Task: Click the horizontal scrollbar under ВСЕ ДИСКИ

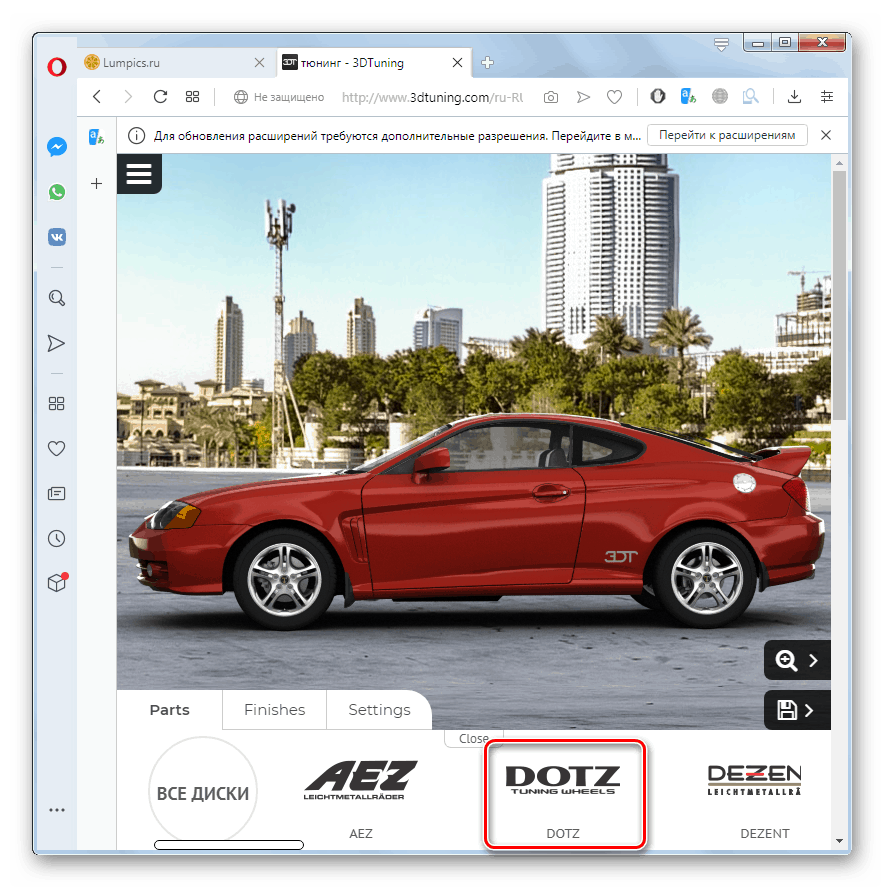Action: tap(228, 845)
